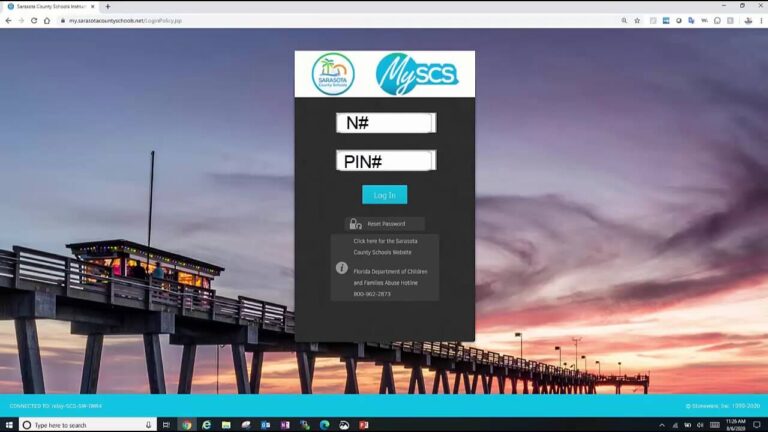Click the taskbar clock showing 11:26 AM

pos(736,425)
